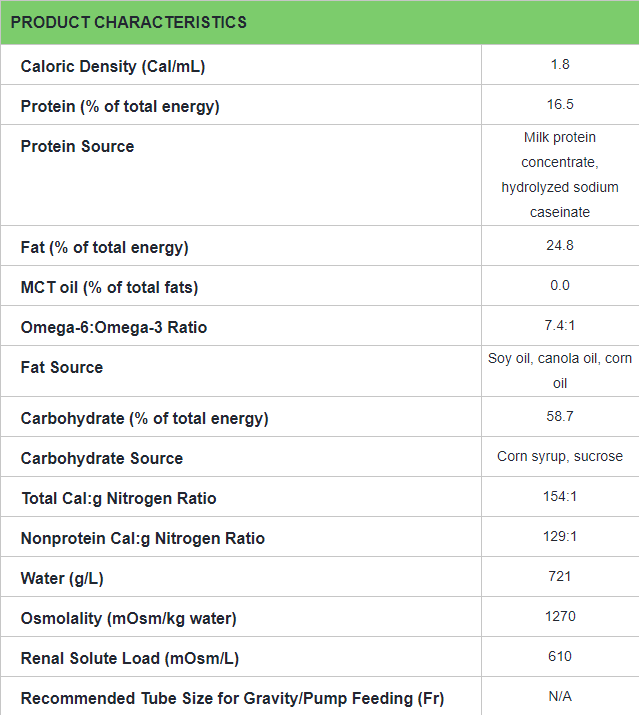
Task: Select the Caloric Density (Cal/mL) label
Action: tap(113, 67)
